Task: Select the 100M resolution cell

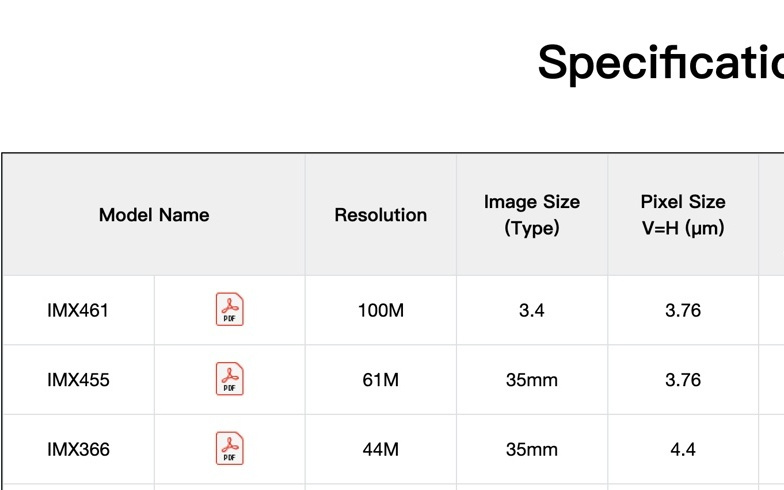Action: [x=381, y=310]
